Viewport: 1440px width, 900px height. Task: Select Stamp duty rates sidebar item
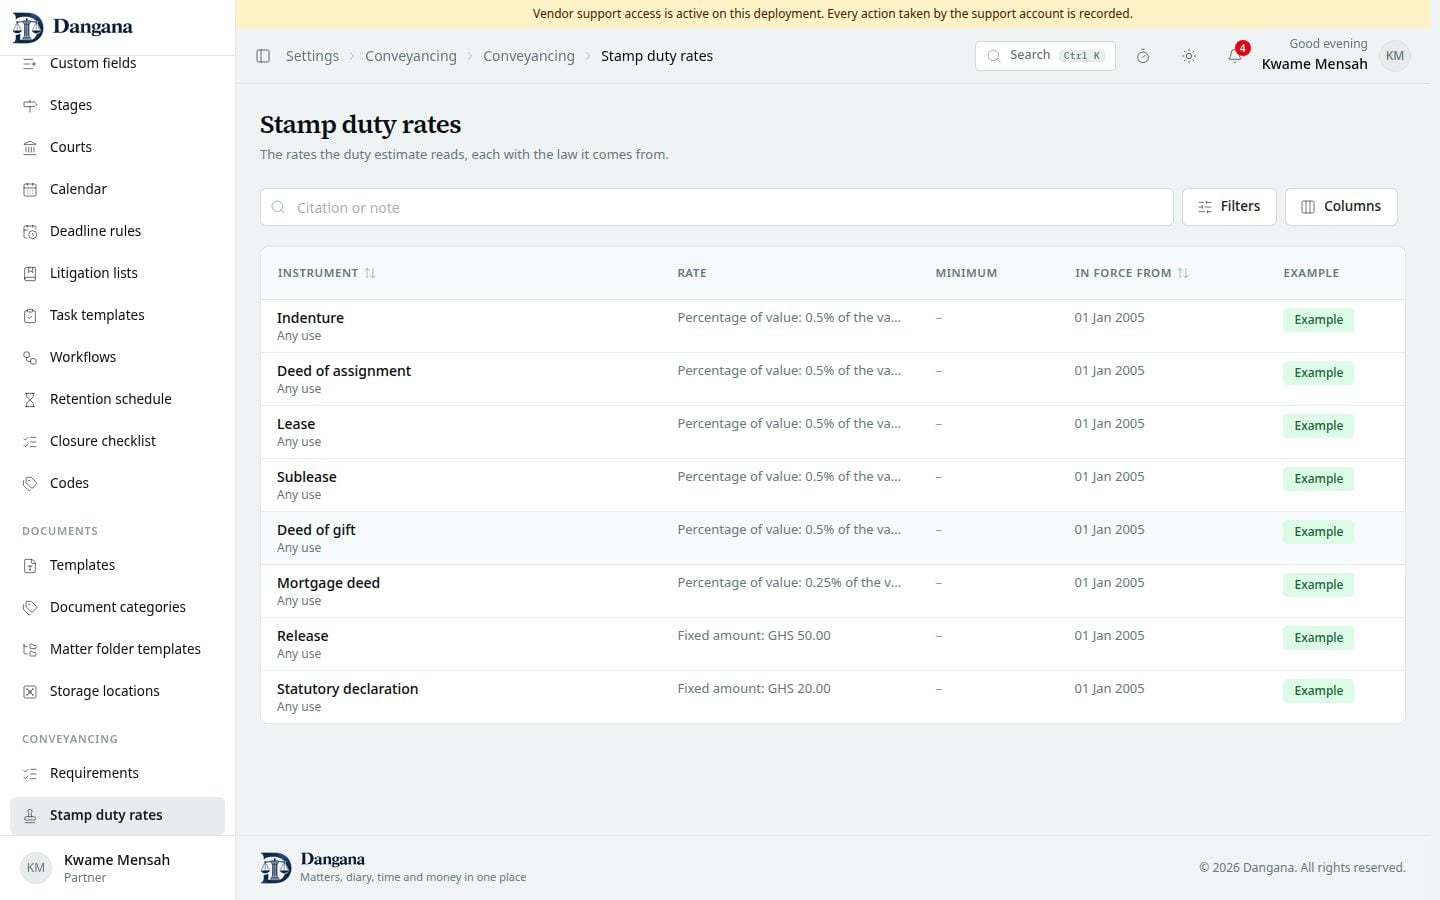coord(117,815)
